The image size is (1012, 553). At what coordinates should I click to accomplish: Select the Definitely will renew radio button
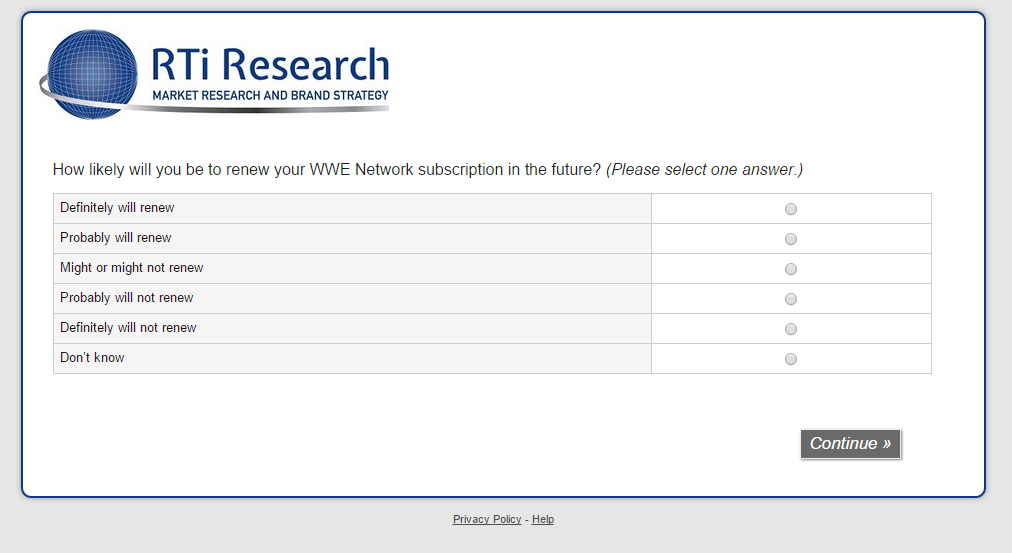[791, 209]
